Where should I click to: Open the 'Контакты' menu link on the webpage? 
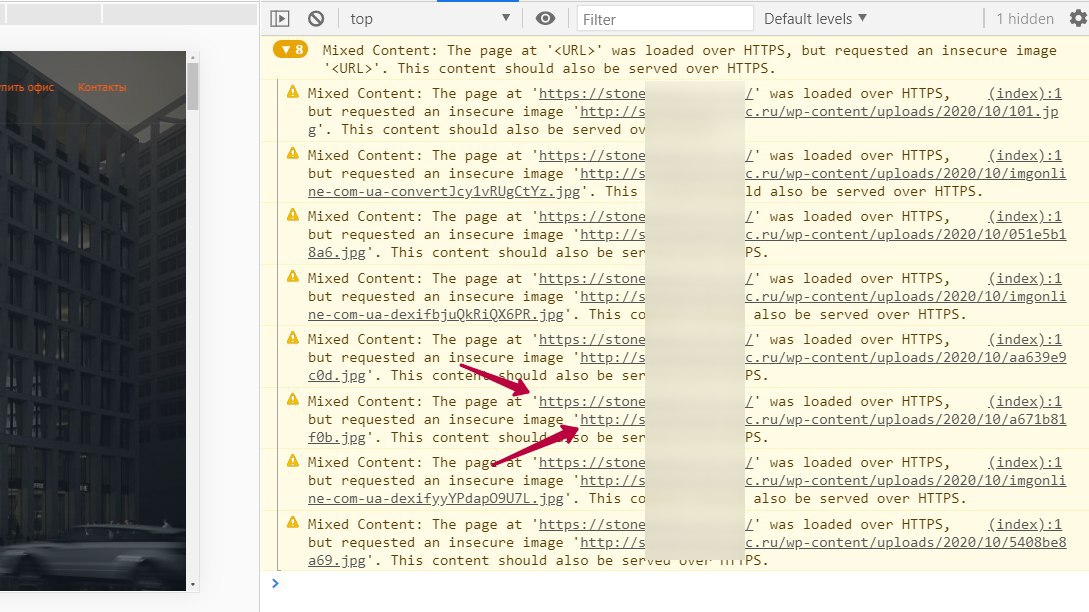click(102, 87)
